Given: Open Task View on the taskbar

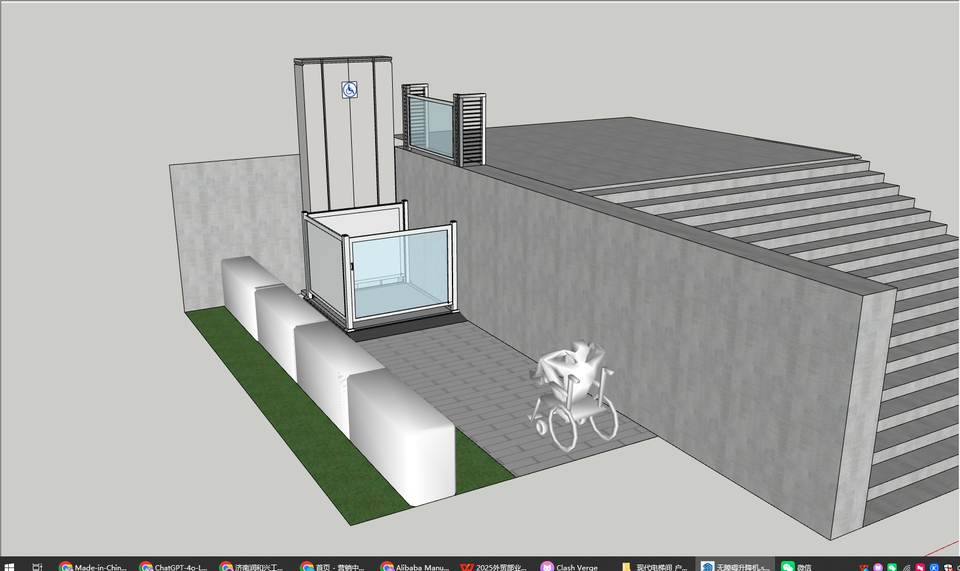Looking at the screenshot, I should [37, 567].
